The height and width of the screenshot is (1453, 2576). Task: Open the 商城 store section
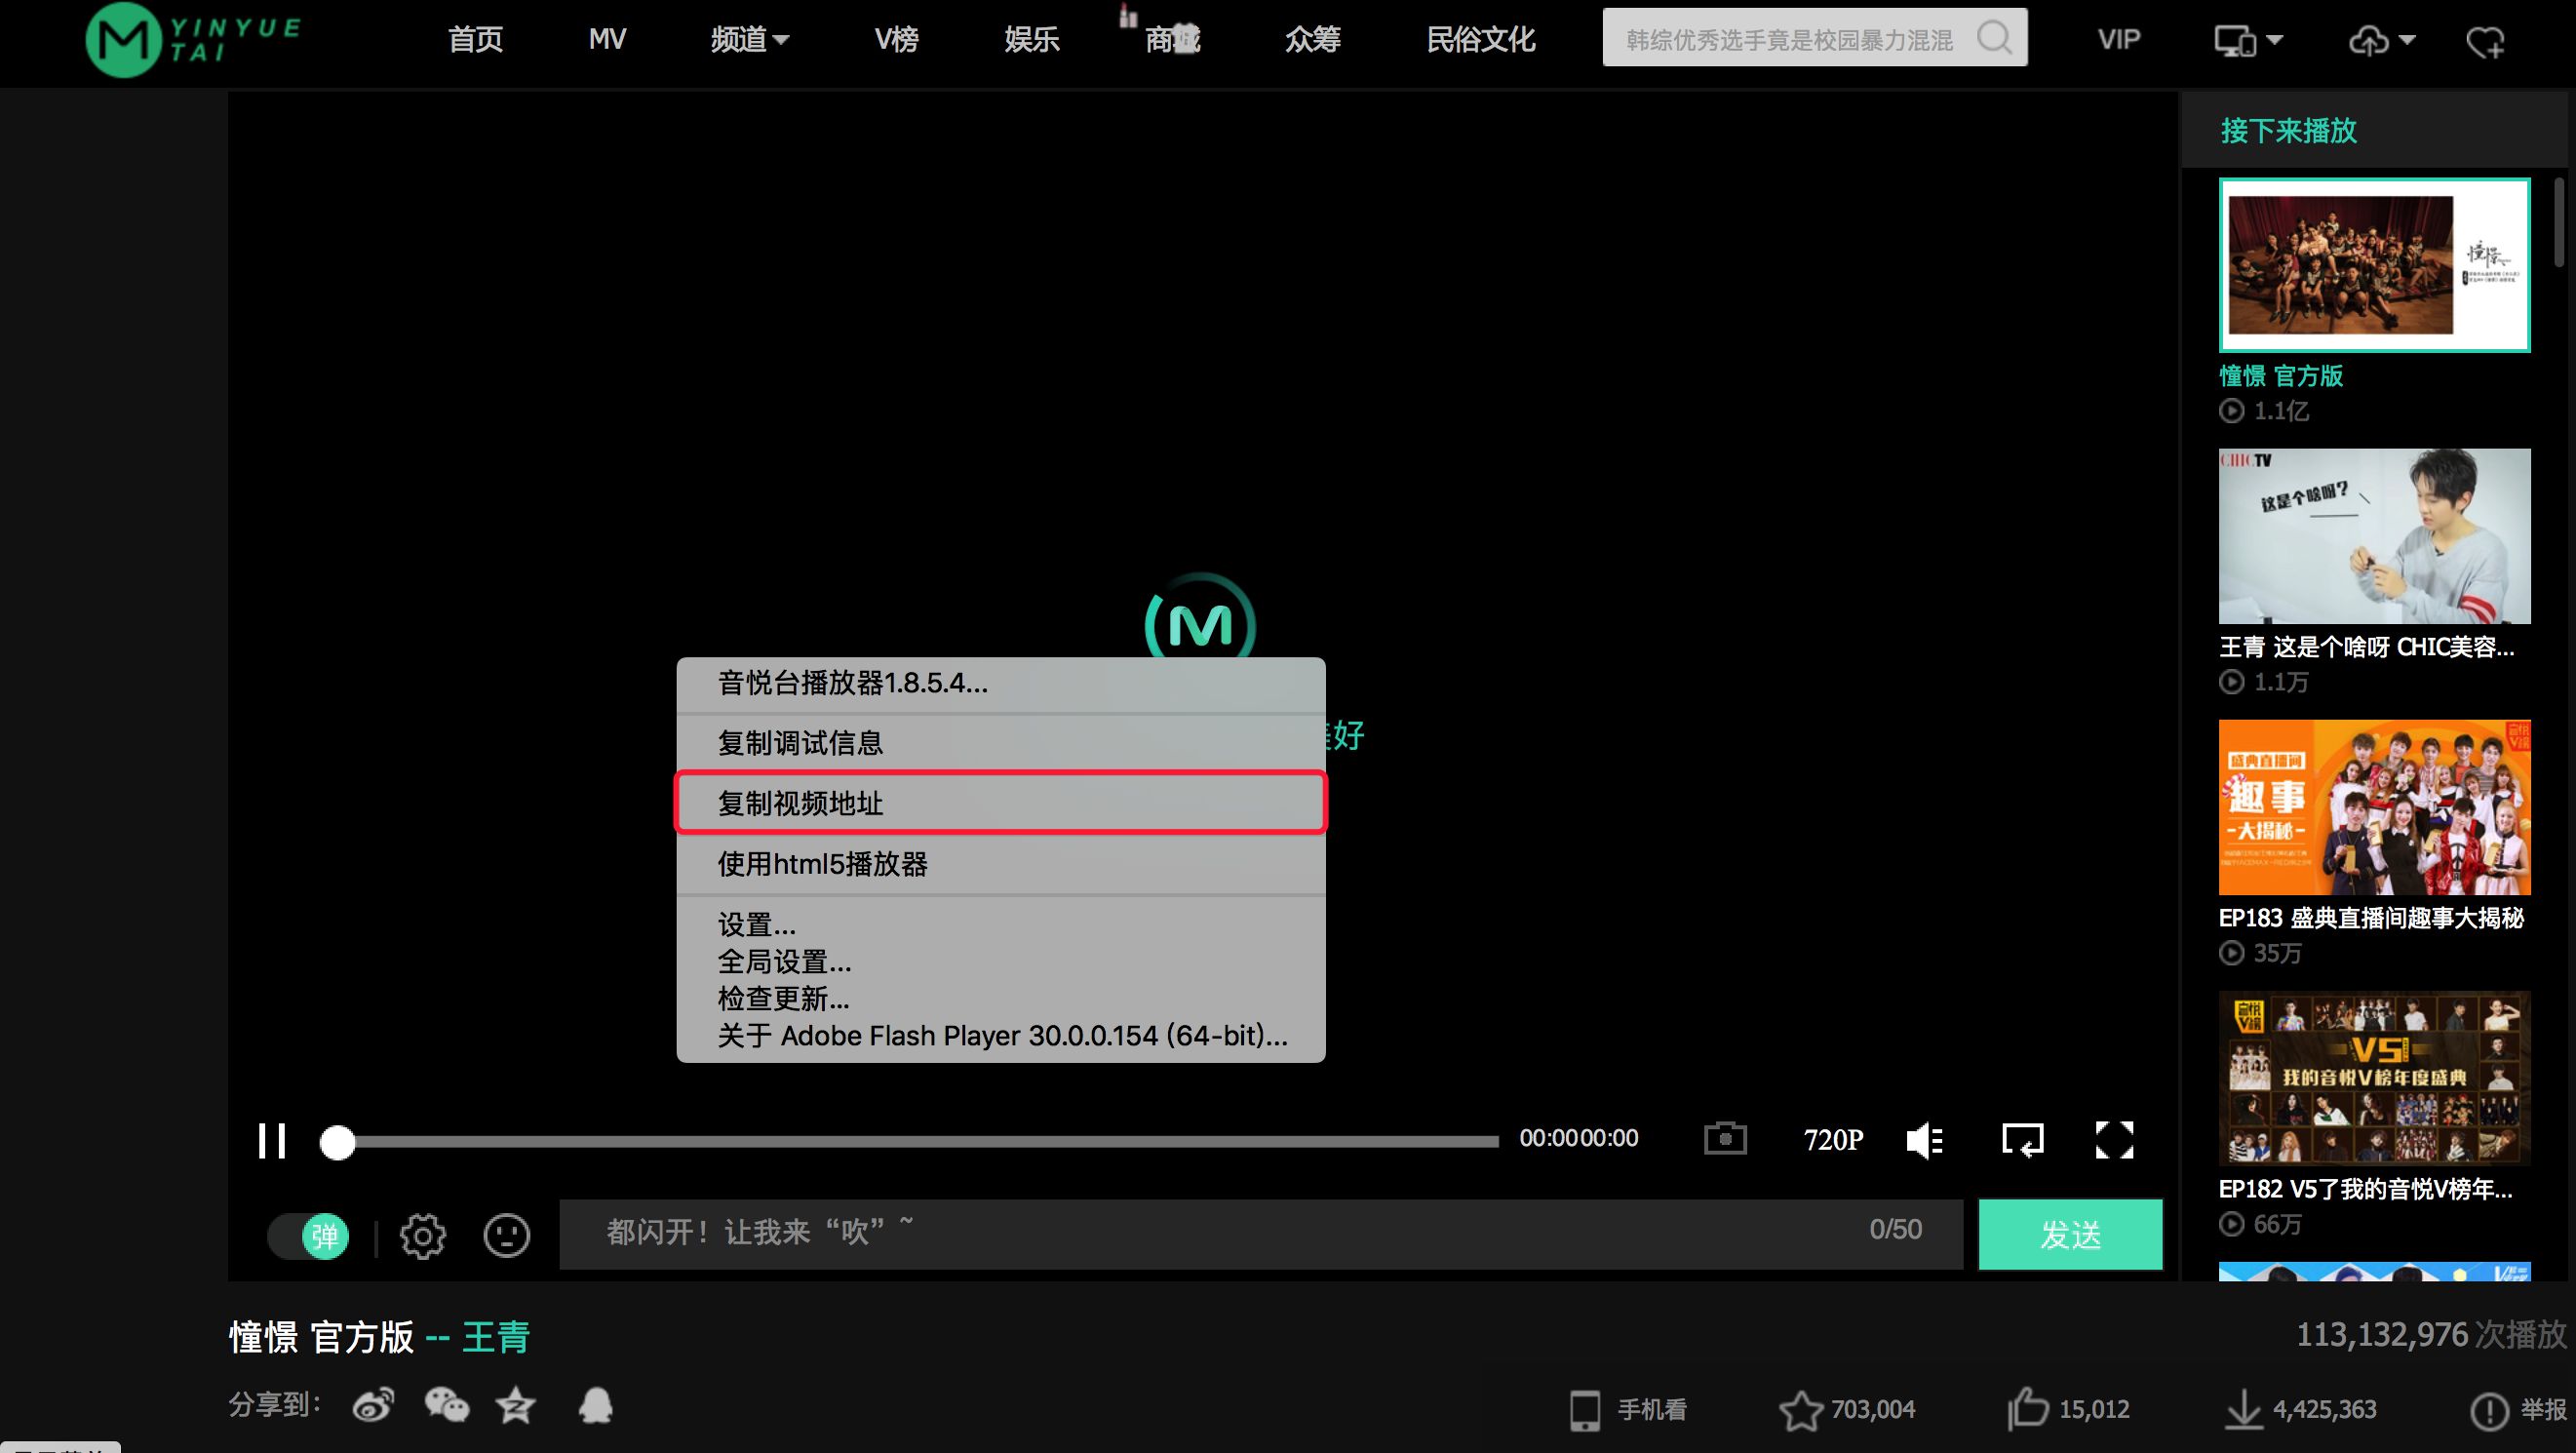click(1172, 40)
